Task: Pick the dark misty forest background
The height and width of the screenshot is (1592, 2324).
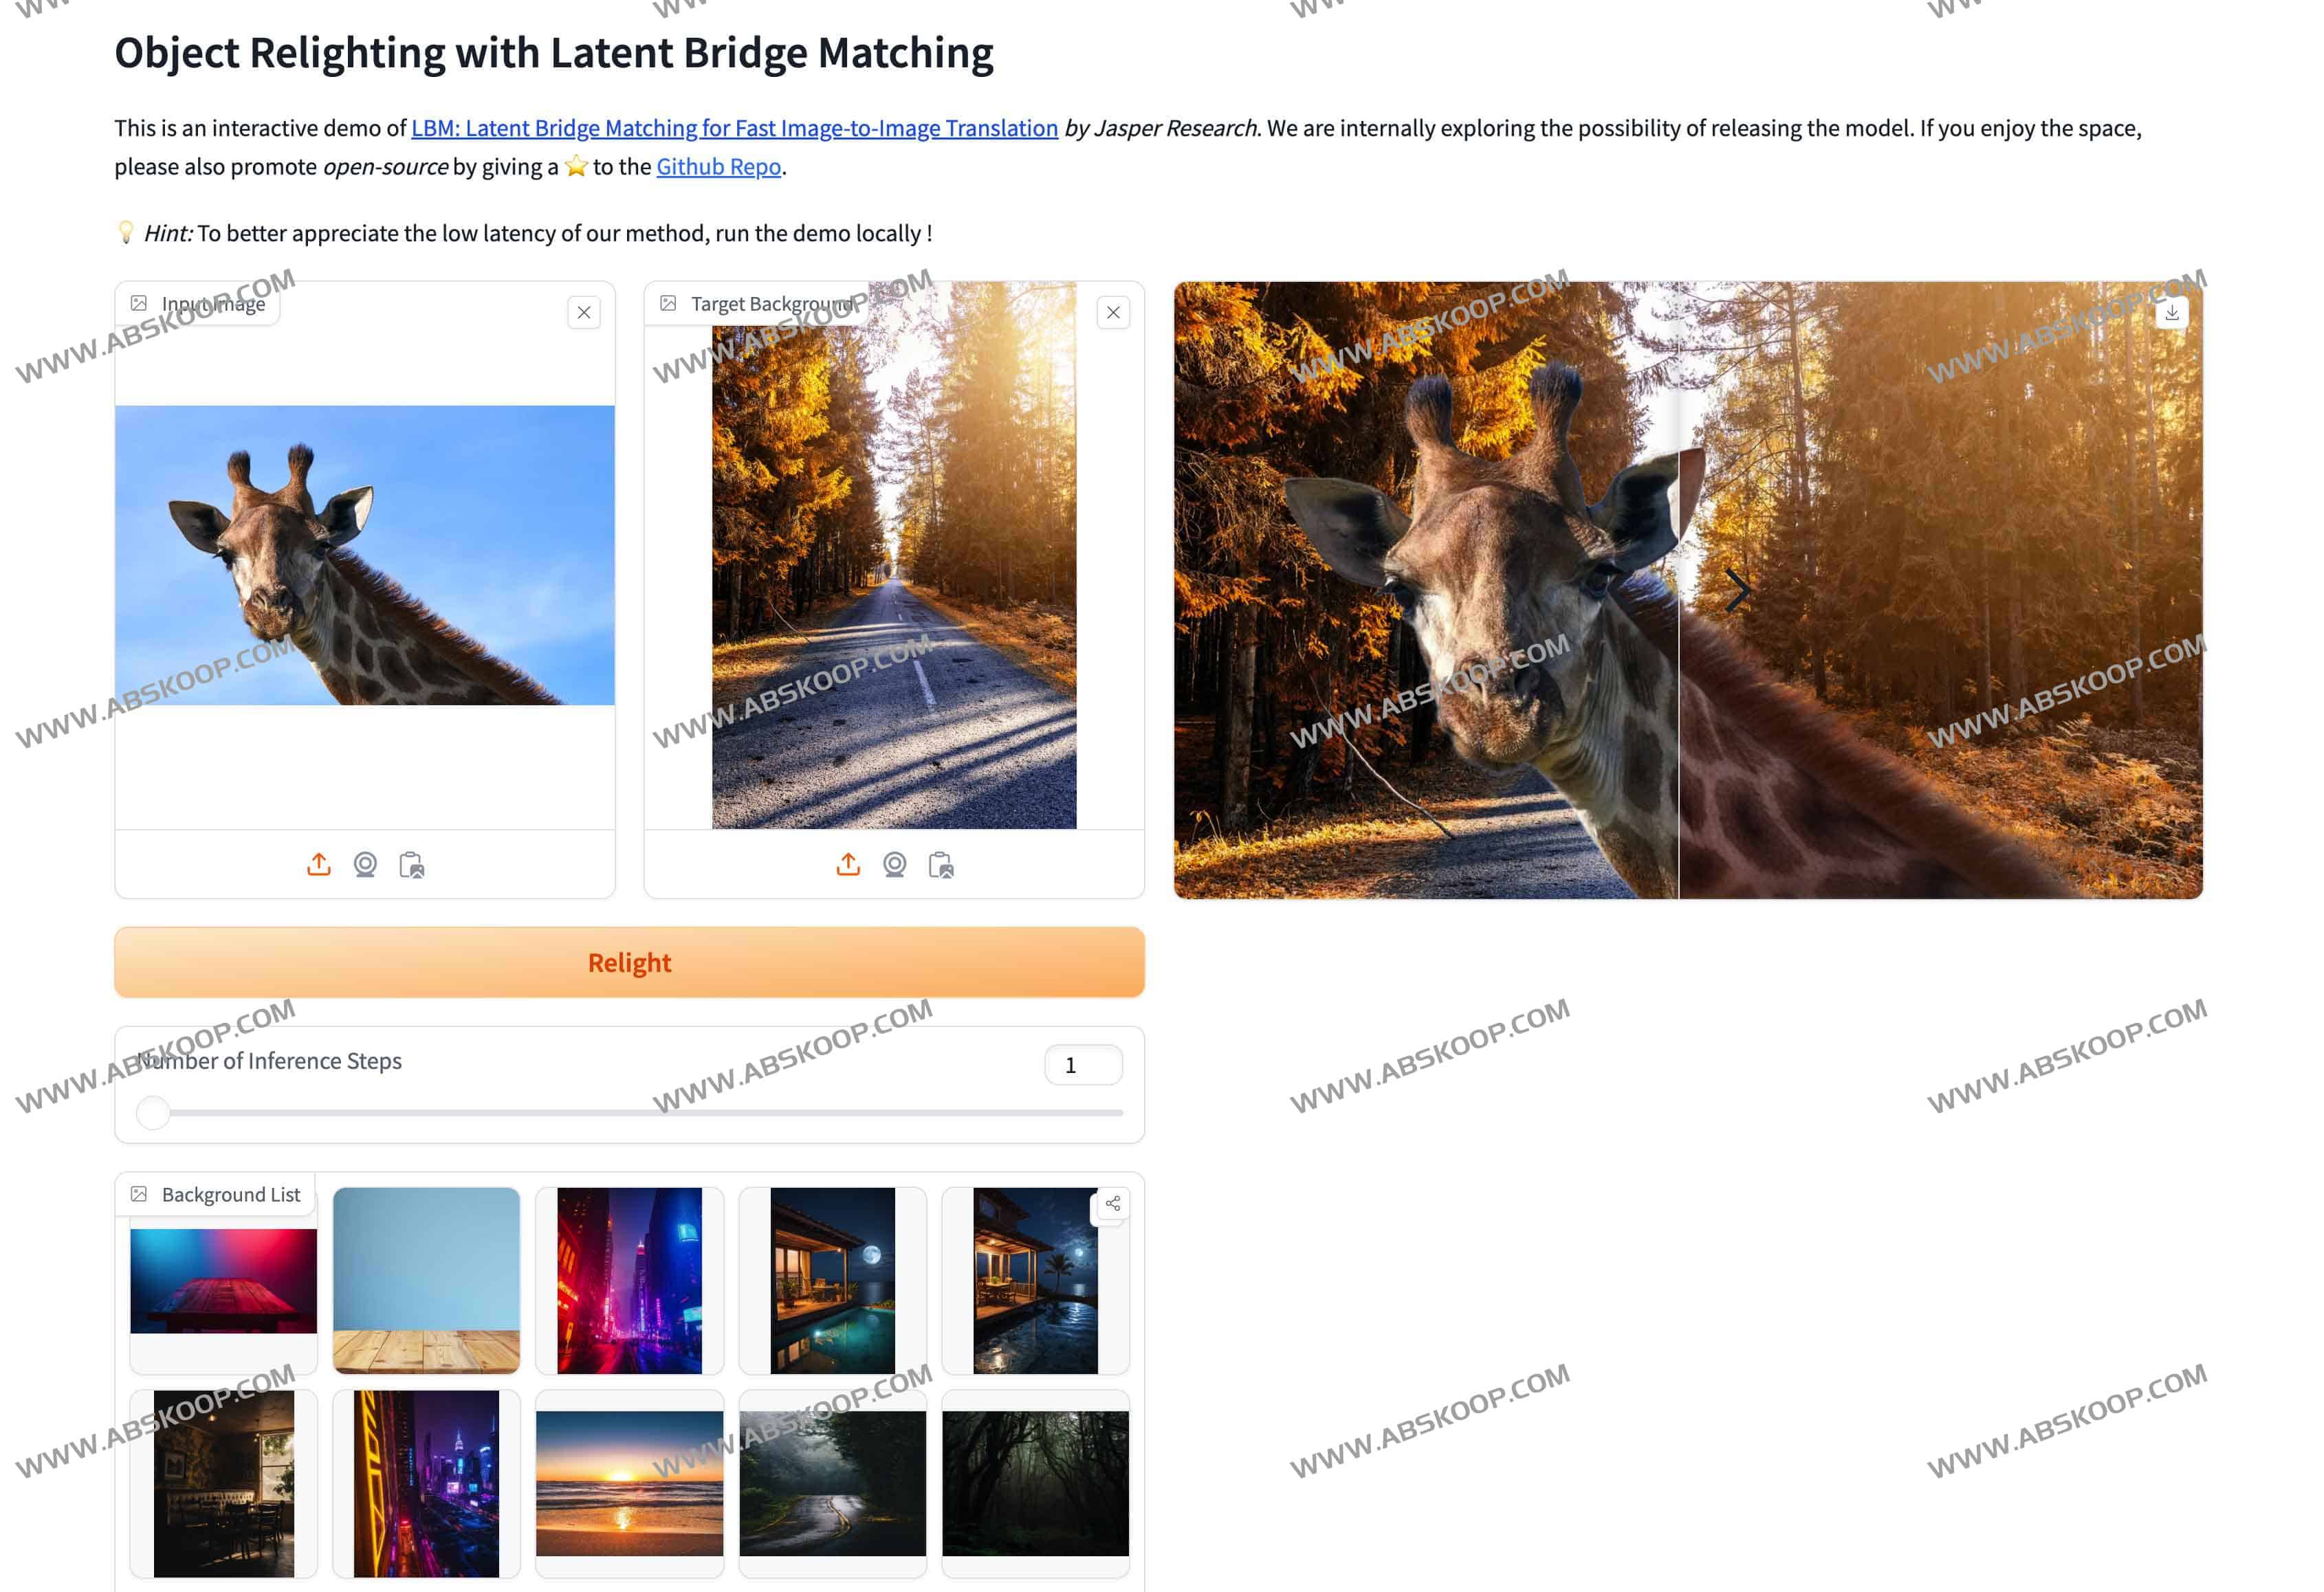Action: coord(1035,1483)
